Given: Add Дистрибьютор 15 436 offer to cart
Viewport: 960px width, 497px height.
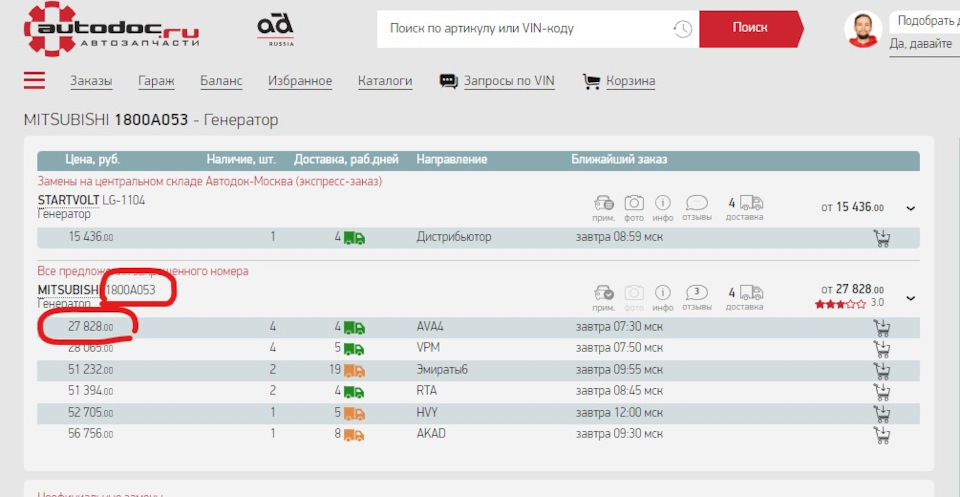Looking at the screenshot, I should 881,237.
